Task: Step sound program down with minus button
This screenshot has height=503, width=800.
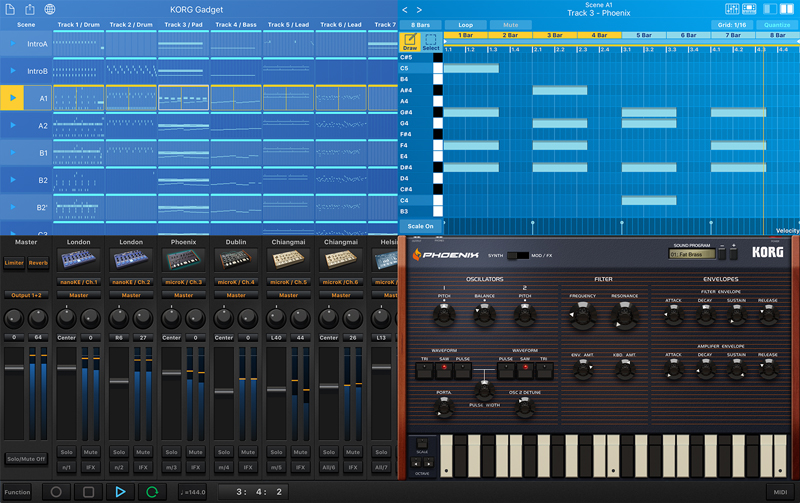Action: [x=722, y=252]
